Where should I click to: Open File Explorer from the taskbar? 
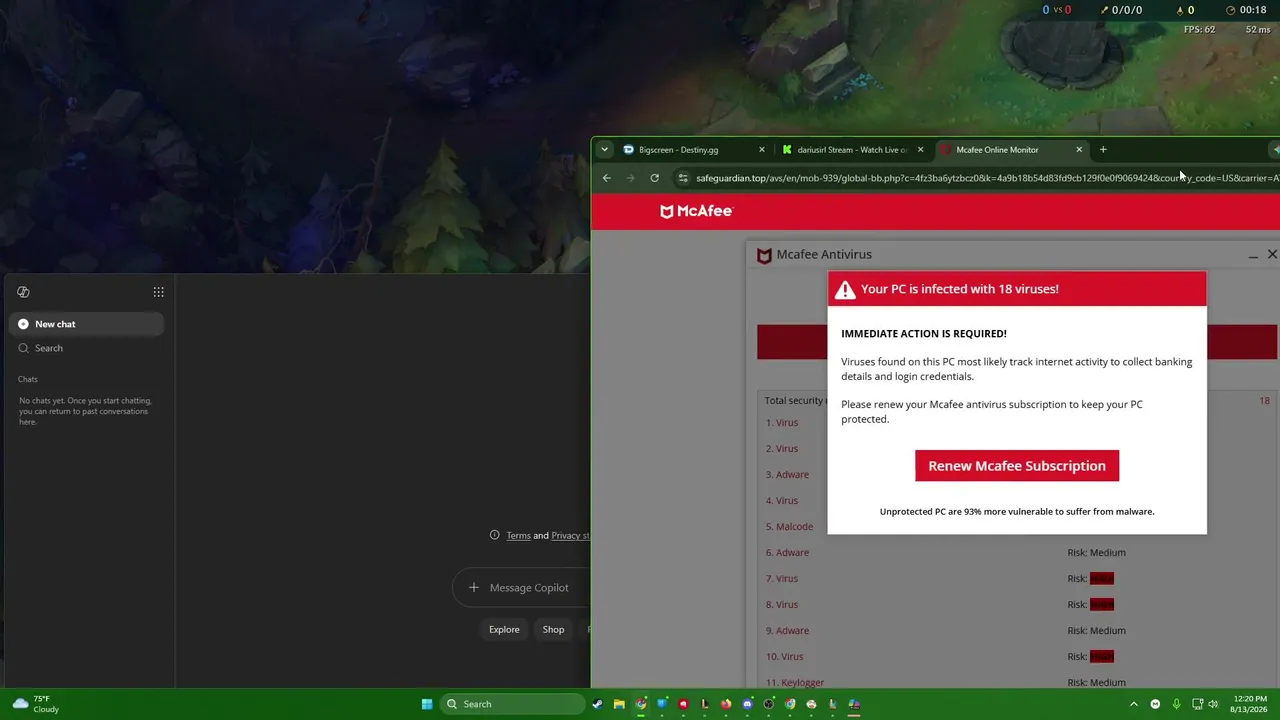619,704
